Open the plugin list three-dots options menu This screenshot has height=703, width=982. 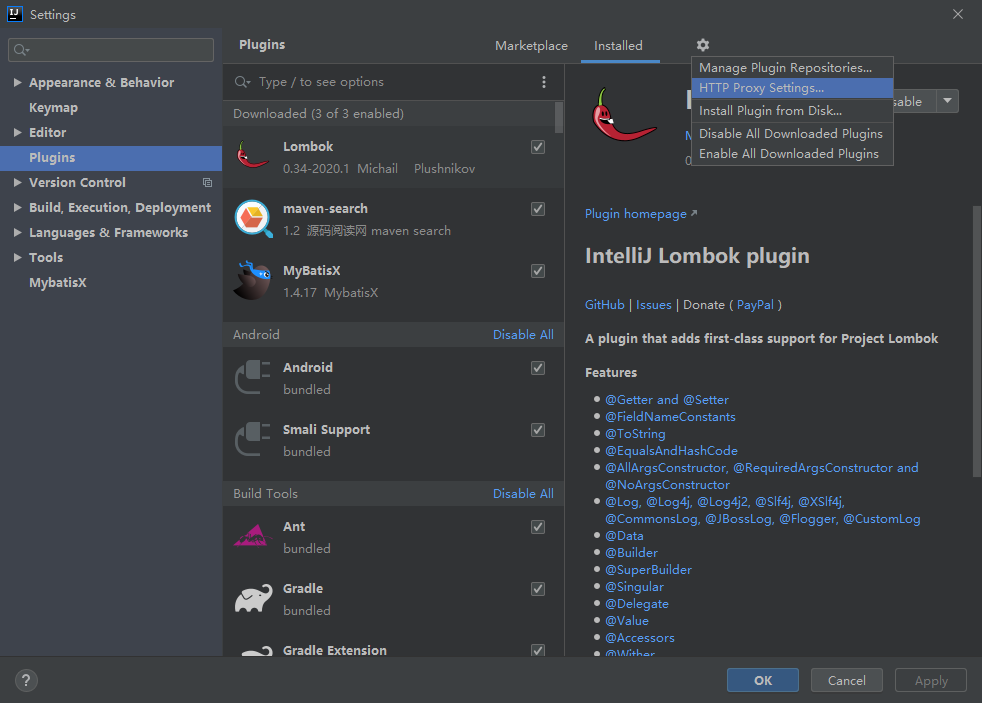click(x=544, y=82)
